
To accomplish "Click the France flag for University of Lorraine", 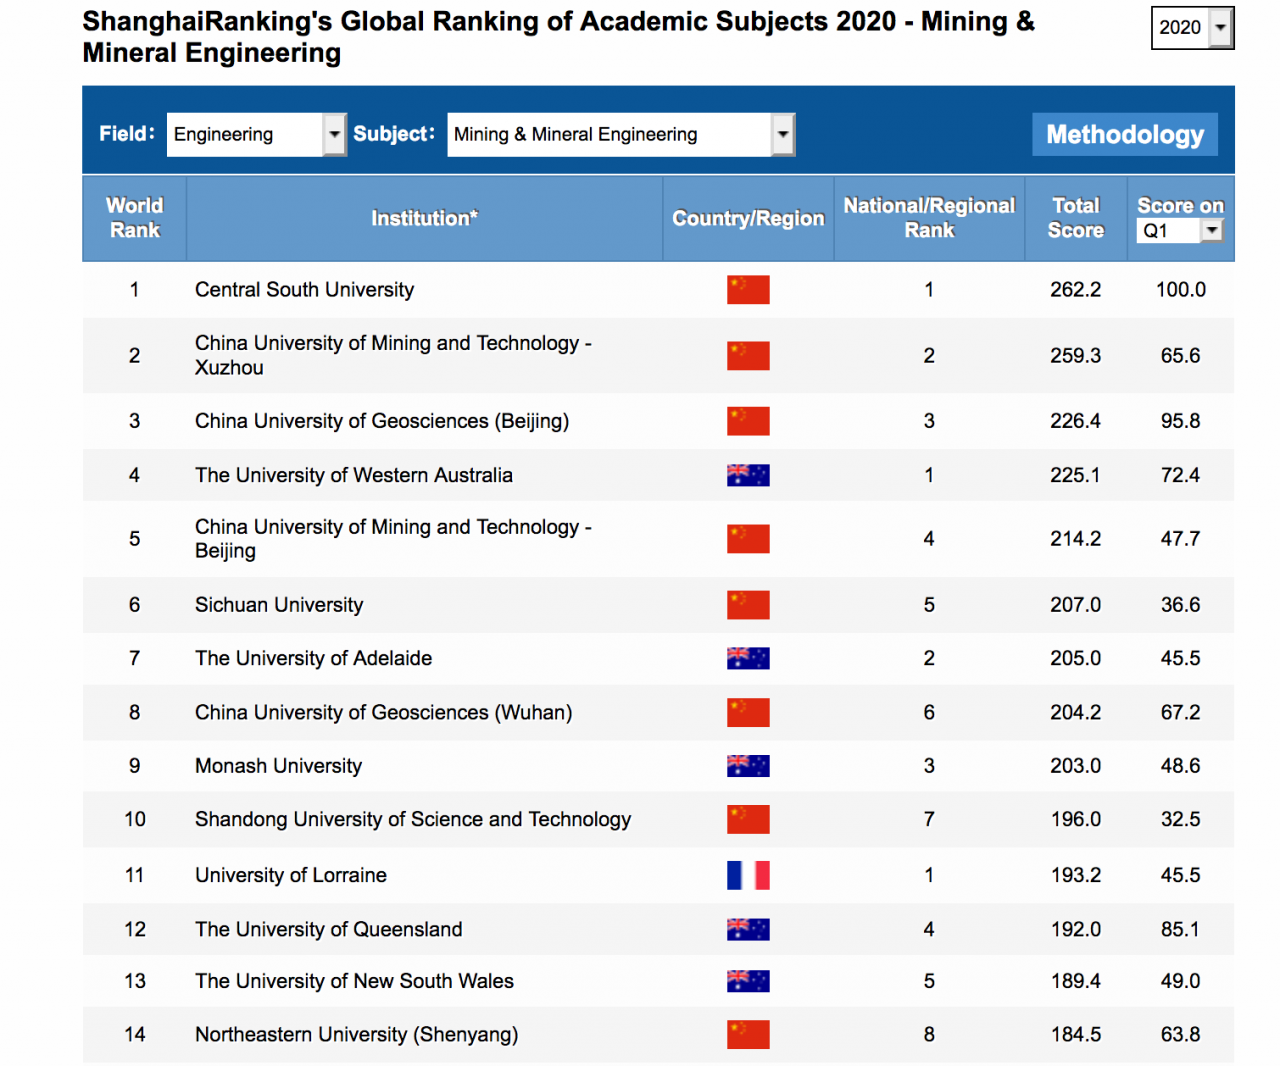I will [748, 875].
